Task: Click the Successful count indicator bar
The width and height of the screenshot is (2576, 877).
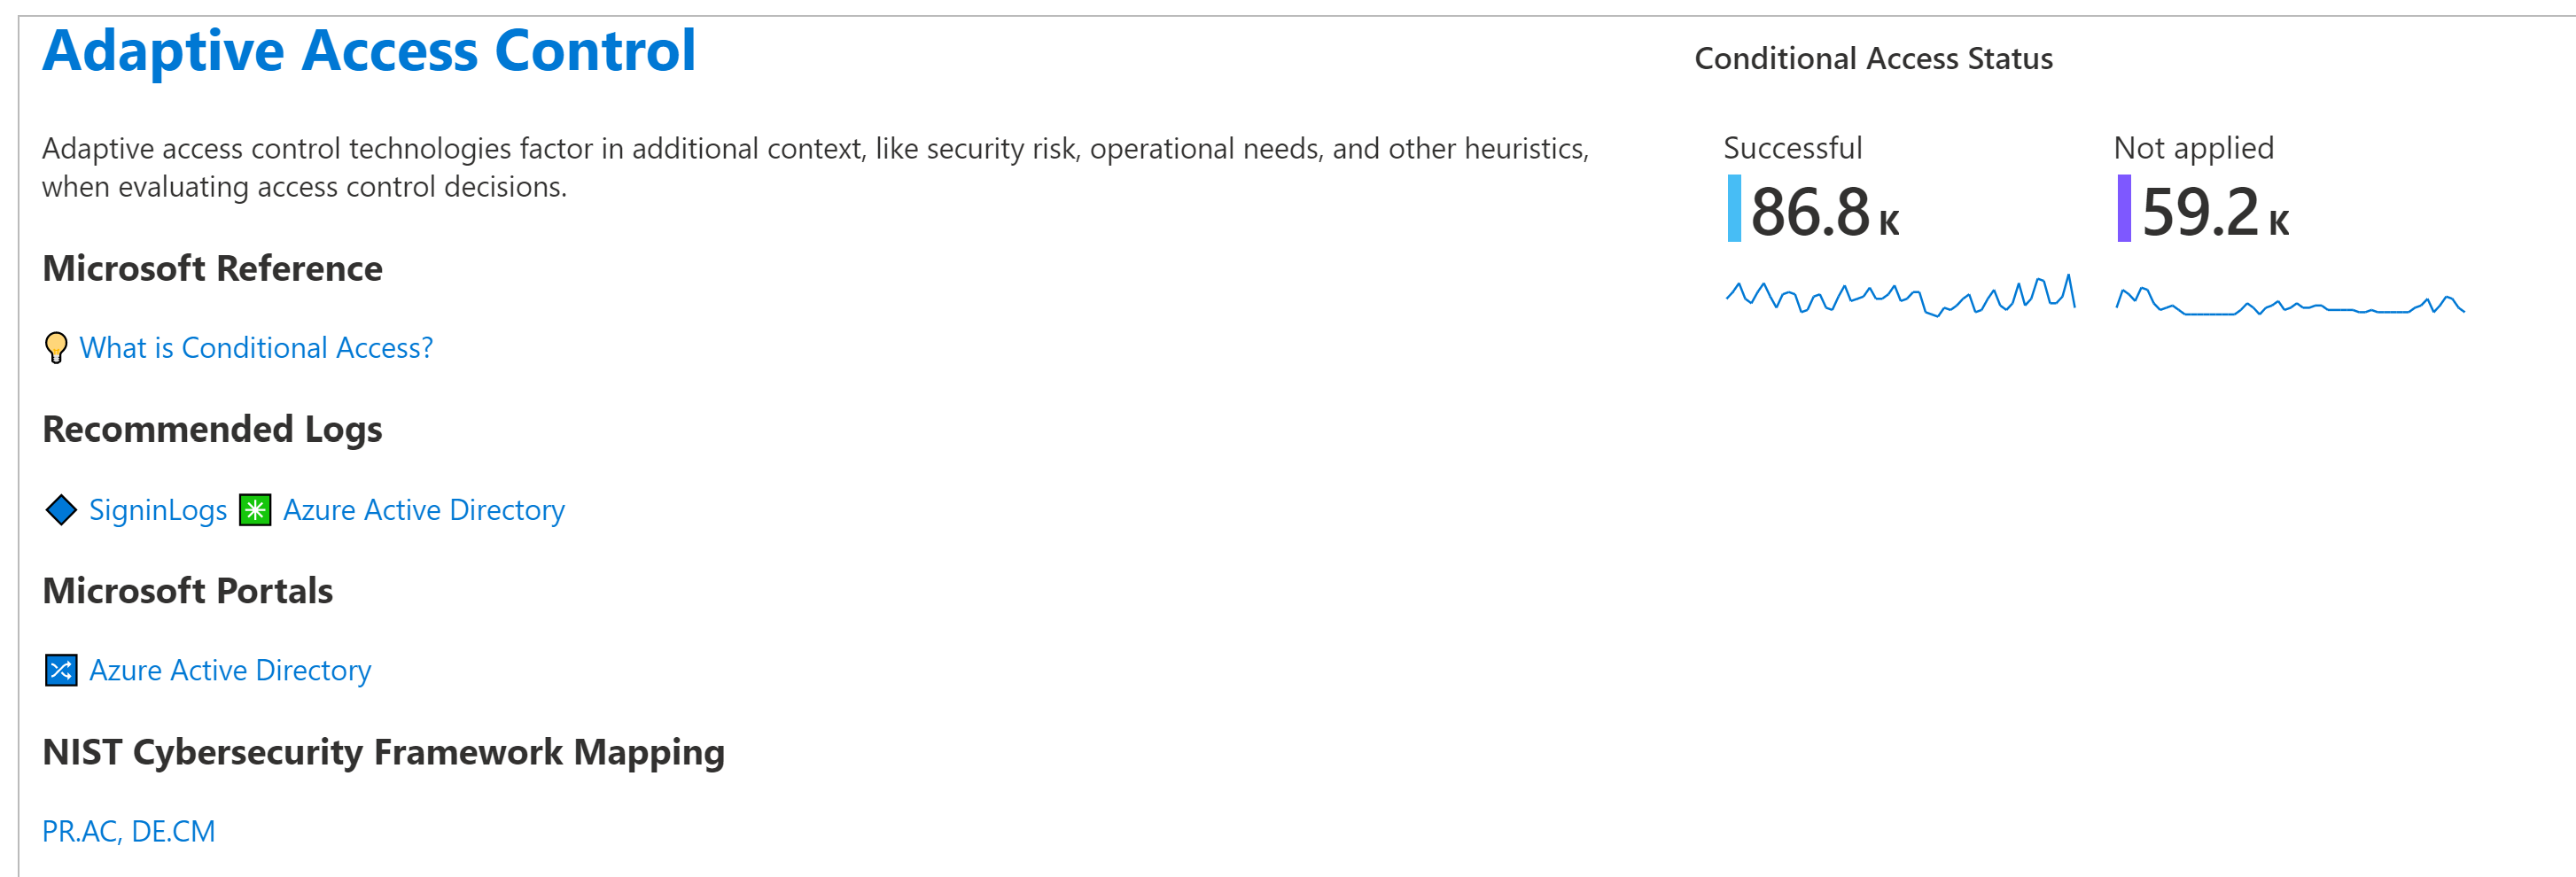Action: coord(1735,208)
